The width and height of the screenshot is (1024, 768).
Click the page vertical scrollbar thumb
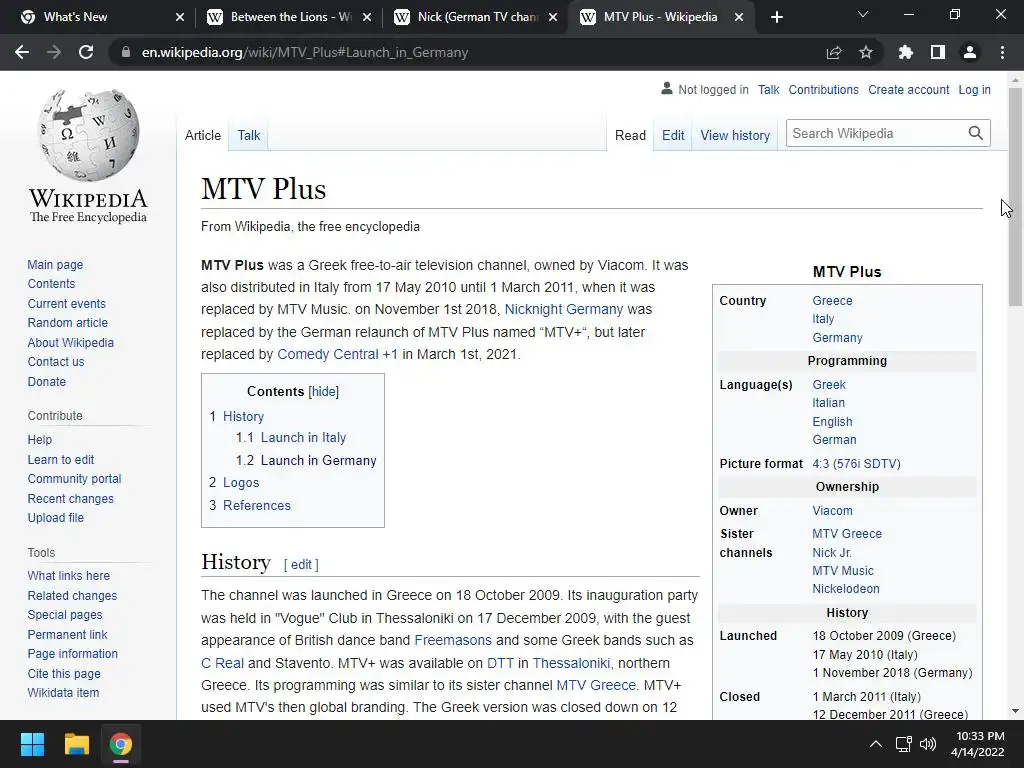pyautogui.click(x=1015, y=196)
